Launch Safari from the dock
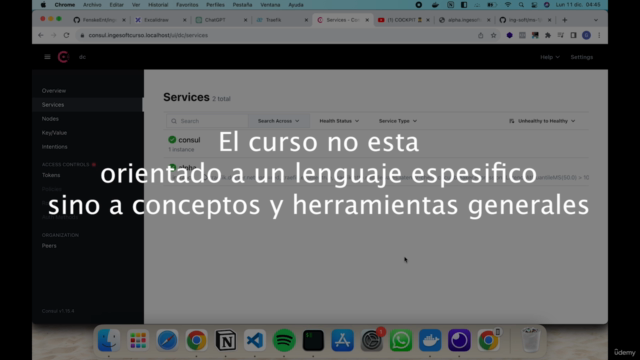640x360 pixels. click(x=167, y=340)
